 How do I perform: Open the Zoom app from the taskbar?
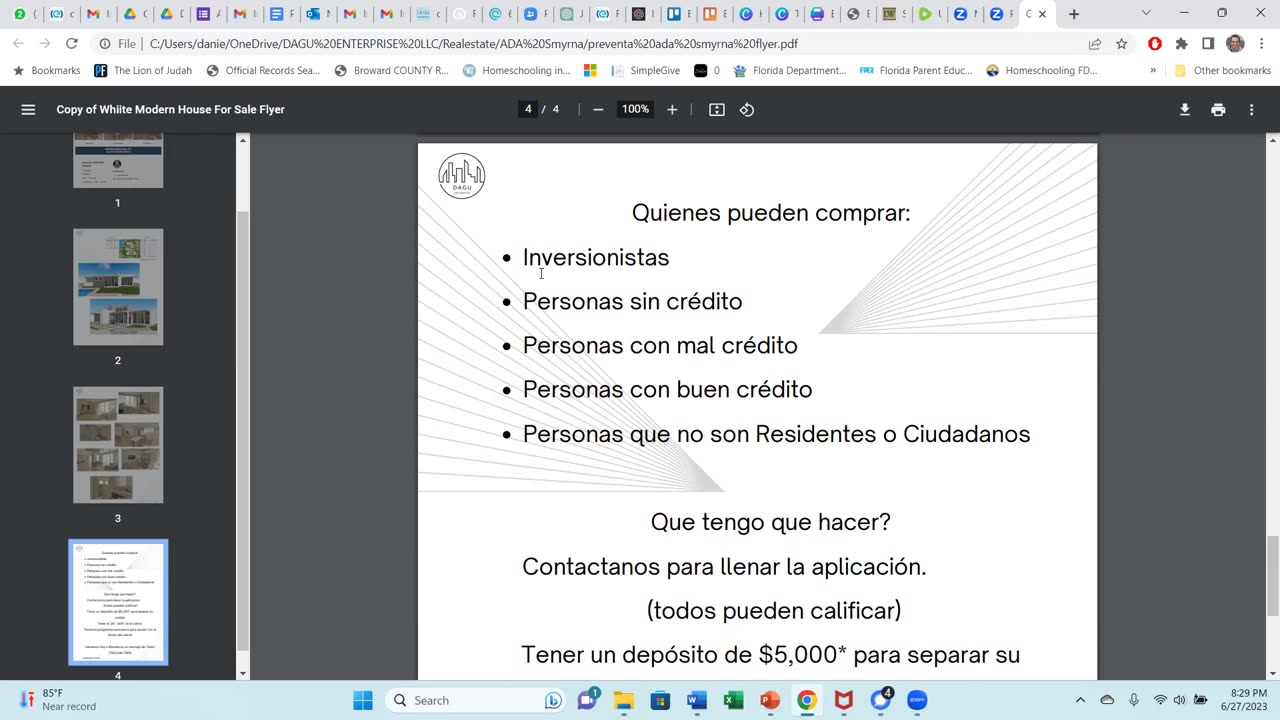coord(917,700)
